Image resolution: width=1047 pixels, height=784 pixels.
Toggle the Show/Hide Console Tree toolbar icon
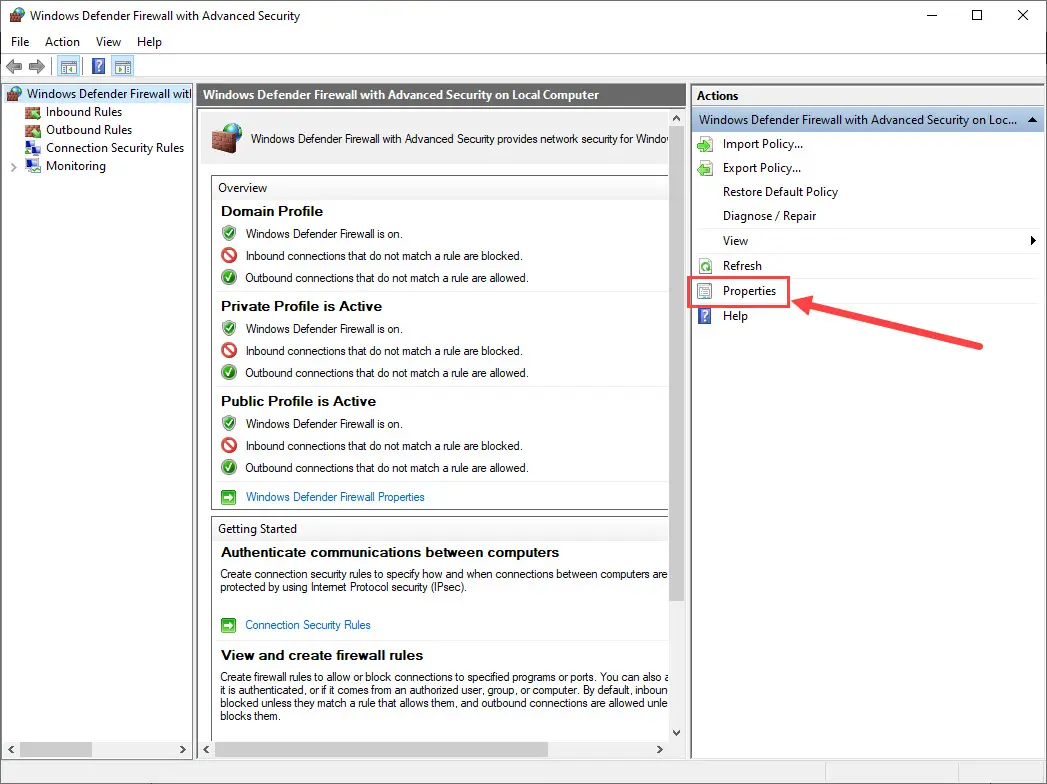(x=69, y=66)
